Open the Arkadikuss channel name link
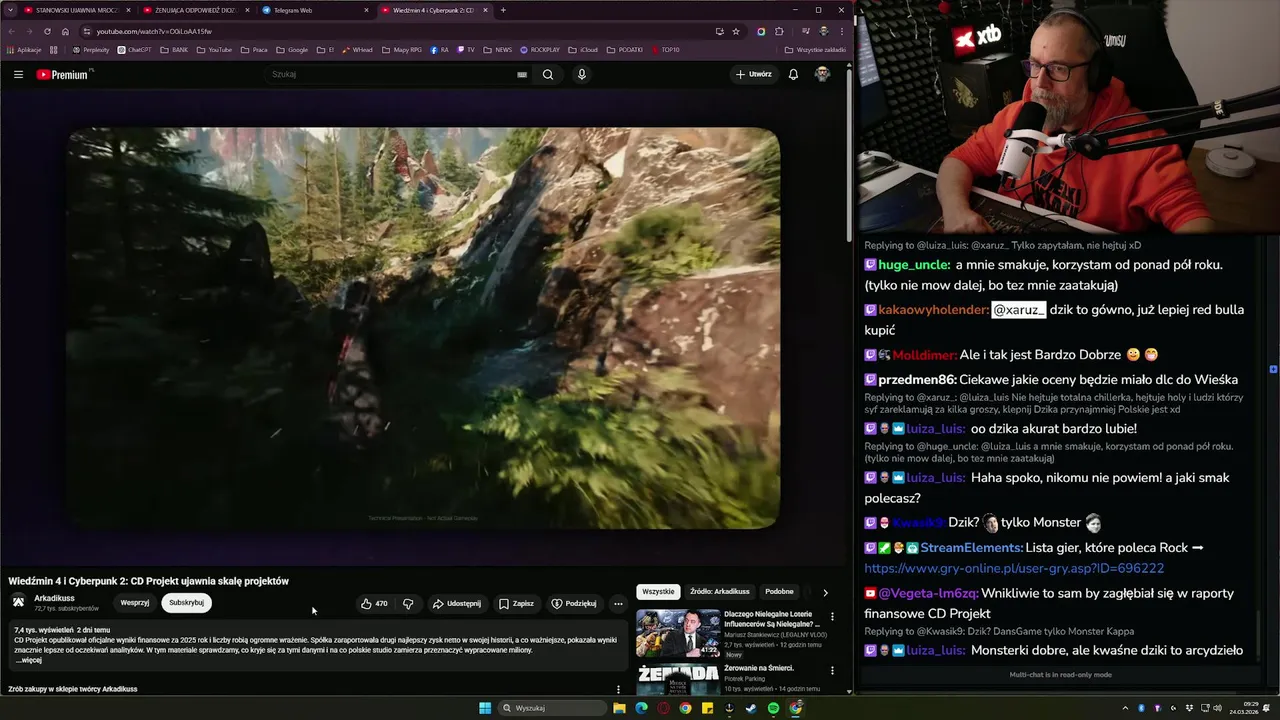 click(x=54, y=598)
